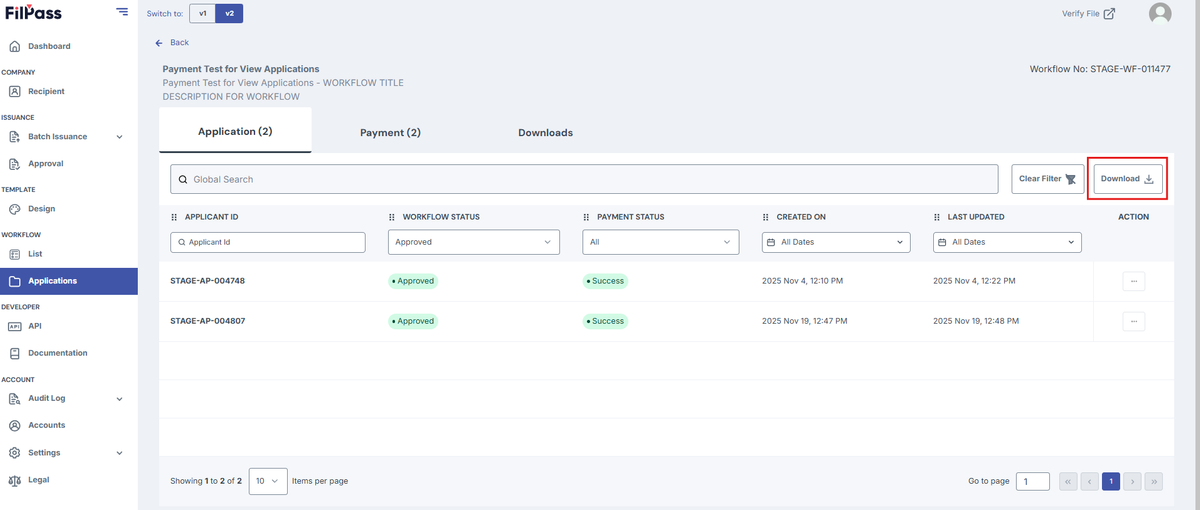The height and width of the screenshot is (510, 1200).
Task: Click the drag handle beside WORKFLOW STATUS
Action: click(391, 217)
